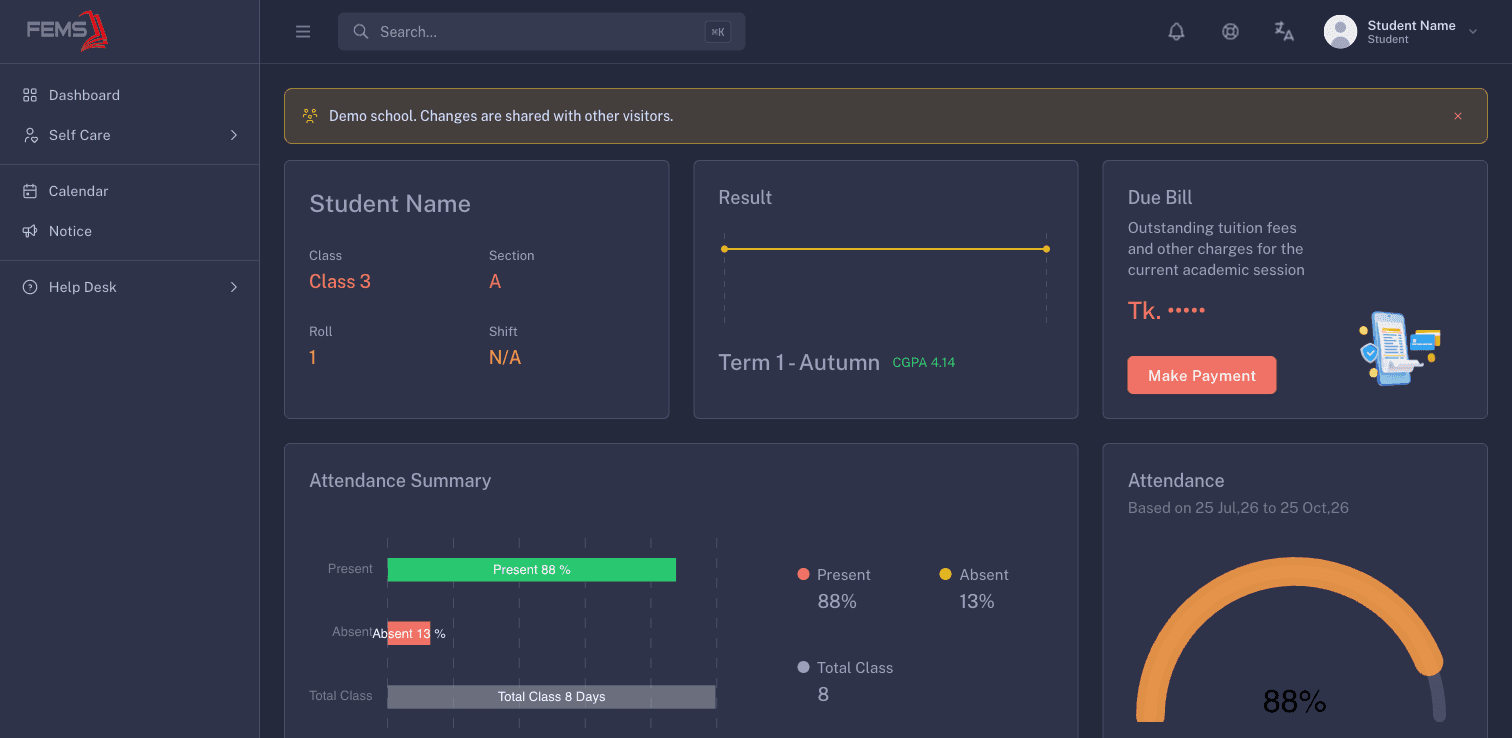Open the language translate icon
The height and width of the screenshot is (738, 1512).
point(1284,32)
